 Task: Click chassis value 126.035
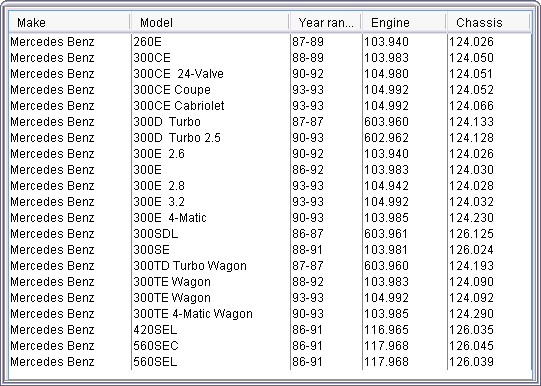point(471,329)
